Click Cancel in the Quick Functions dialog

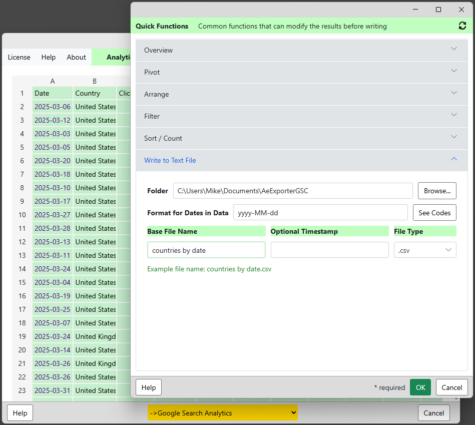452,387
